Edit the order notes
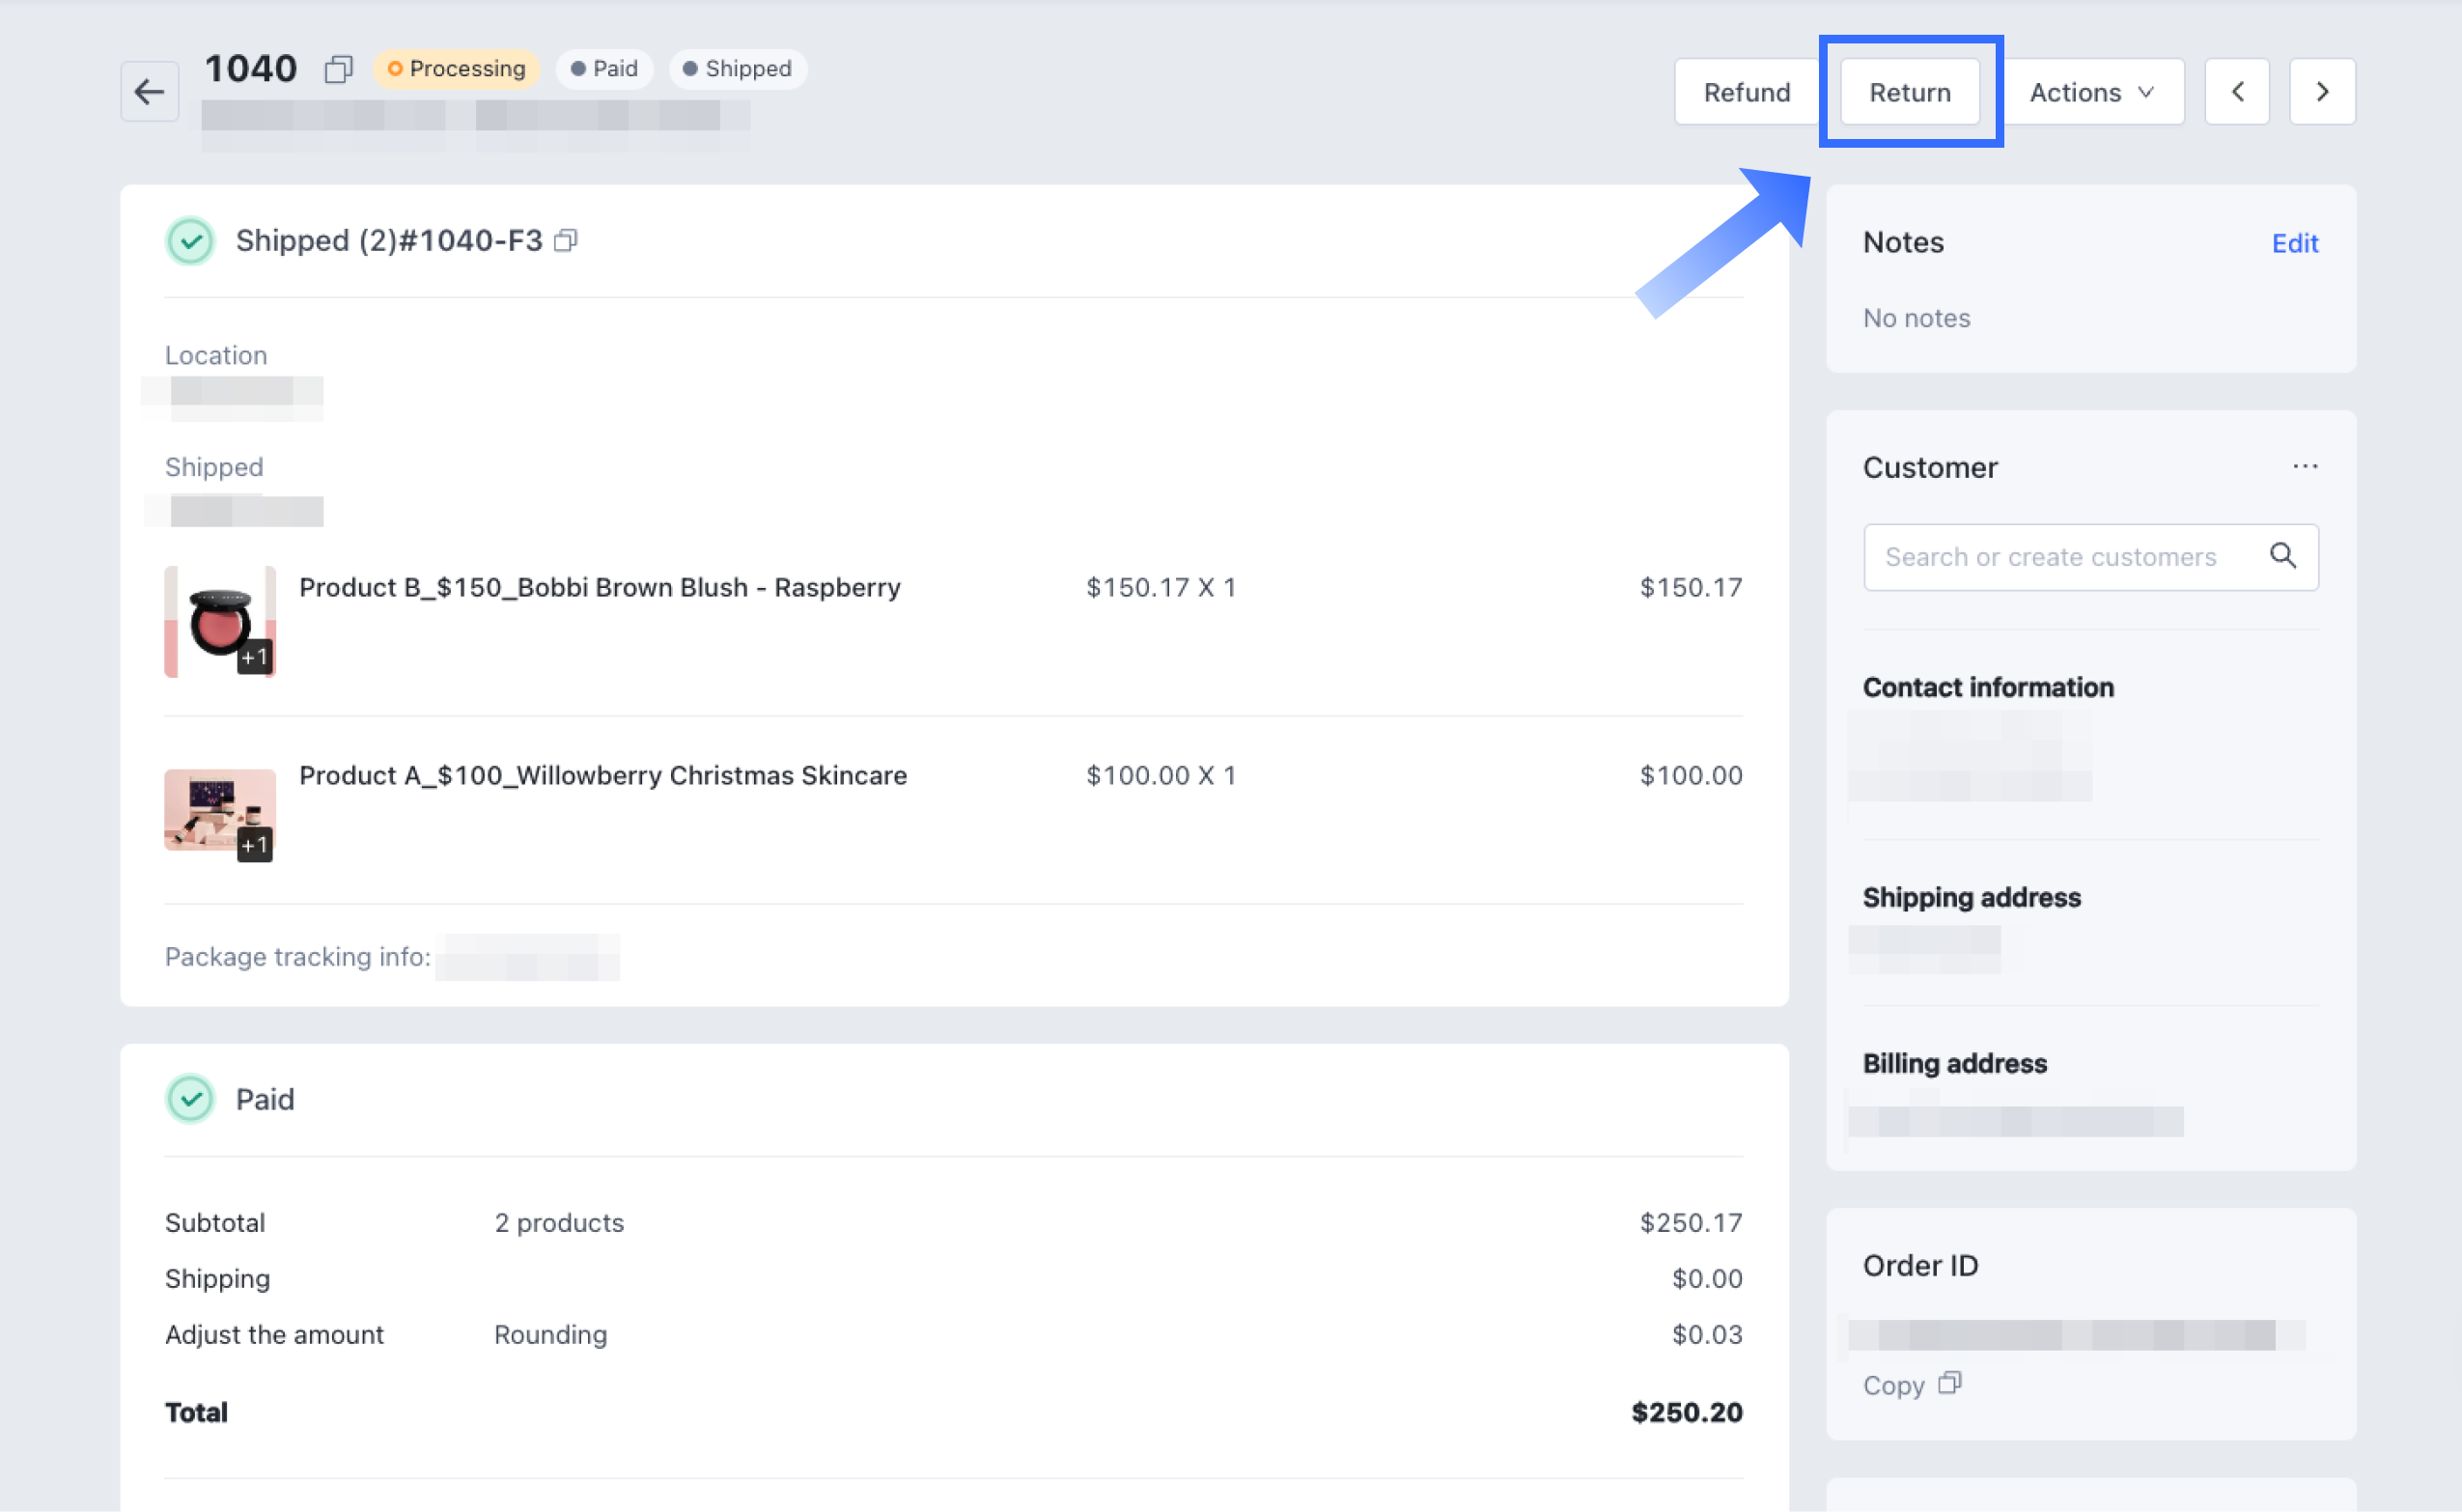The image size is (2462, 1512). (2294, 243)
